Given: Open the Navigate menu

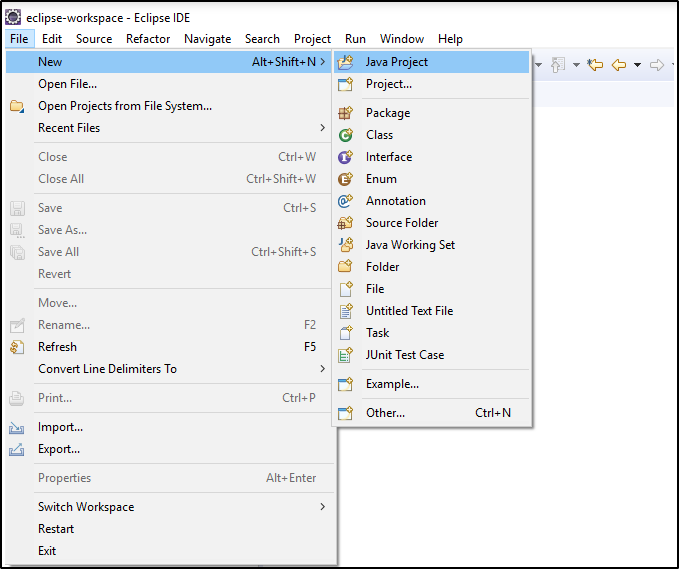Looking at the screenshot, I should click(207, 39).
